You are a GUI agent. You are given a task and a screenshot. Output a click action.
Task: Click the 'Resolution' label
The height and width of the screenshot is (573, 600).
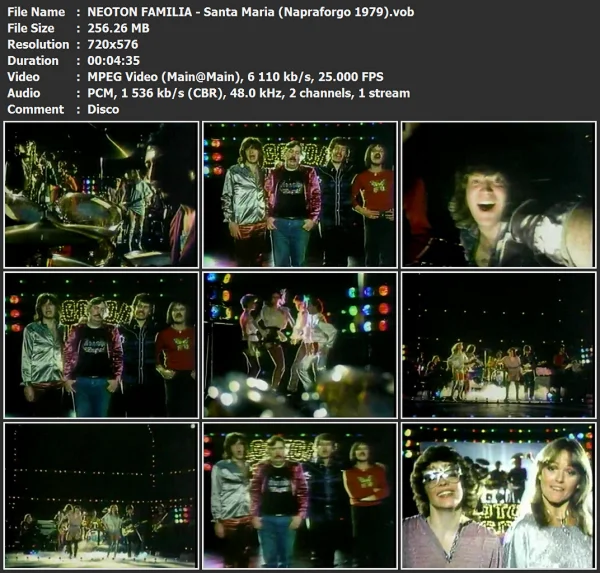coord(38,44)
